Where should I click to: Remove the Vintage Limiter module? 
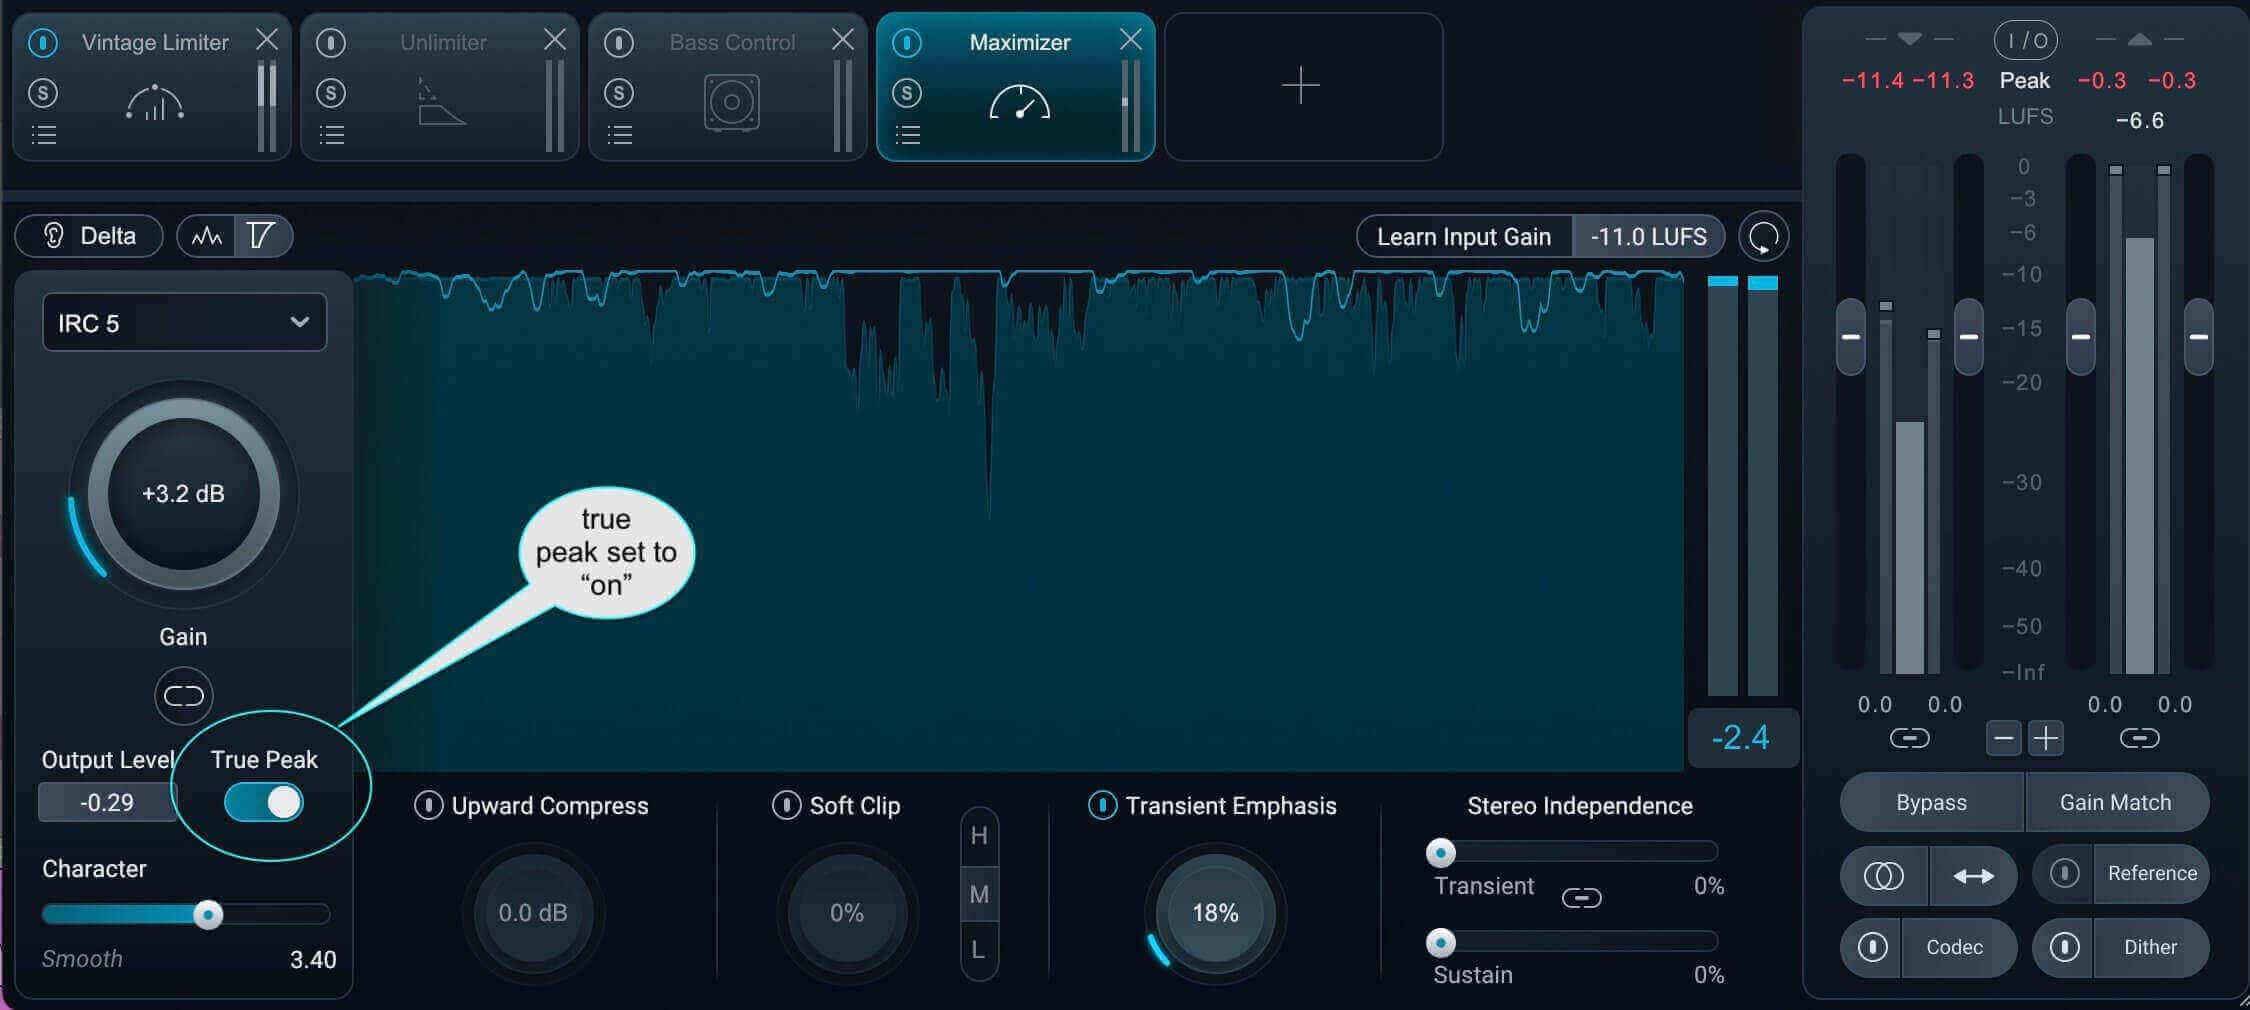point(267,40)
